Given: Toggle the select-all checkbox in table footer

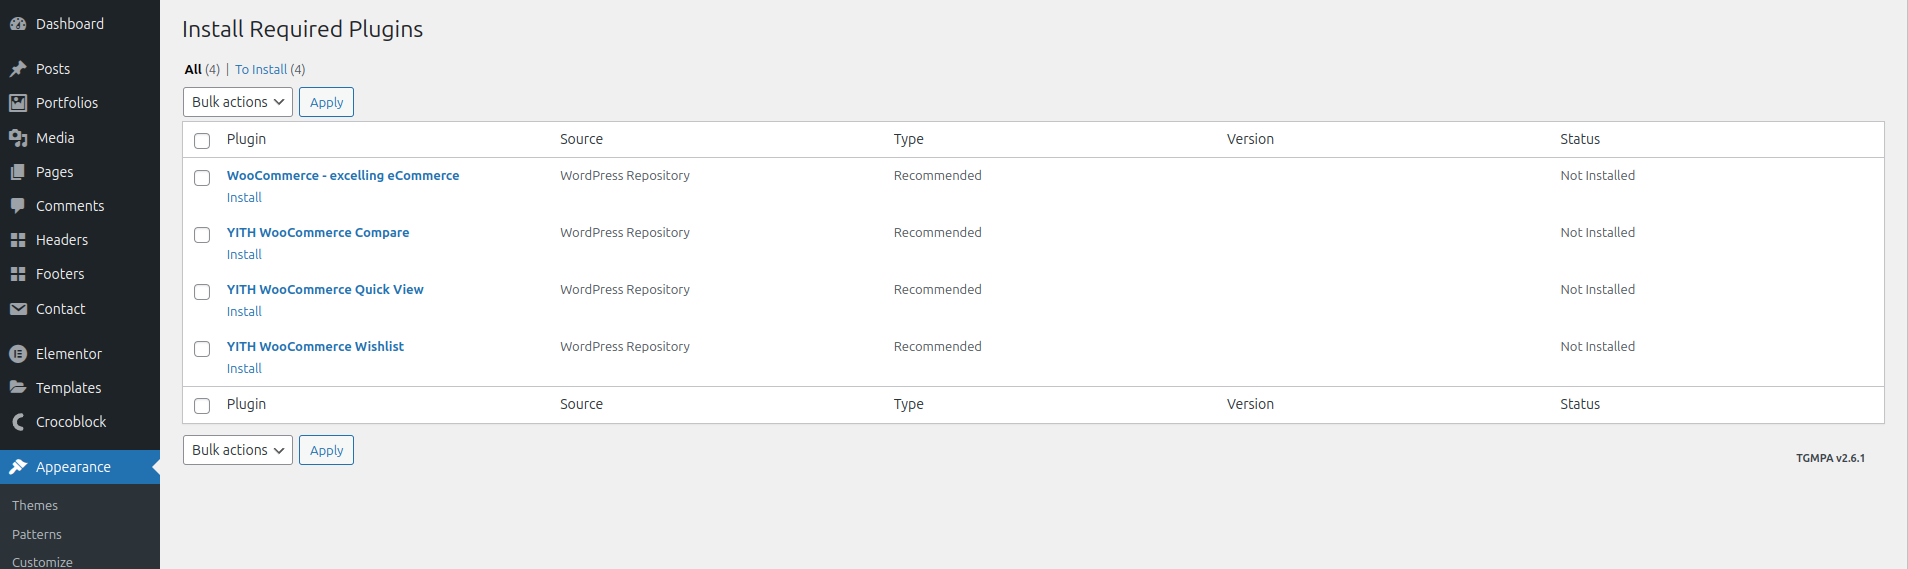Looking at the screenshot, I should coord(202,406).
